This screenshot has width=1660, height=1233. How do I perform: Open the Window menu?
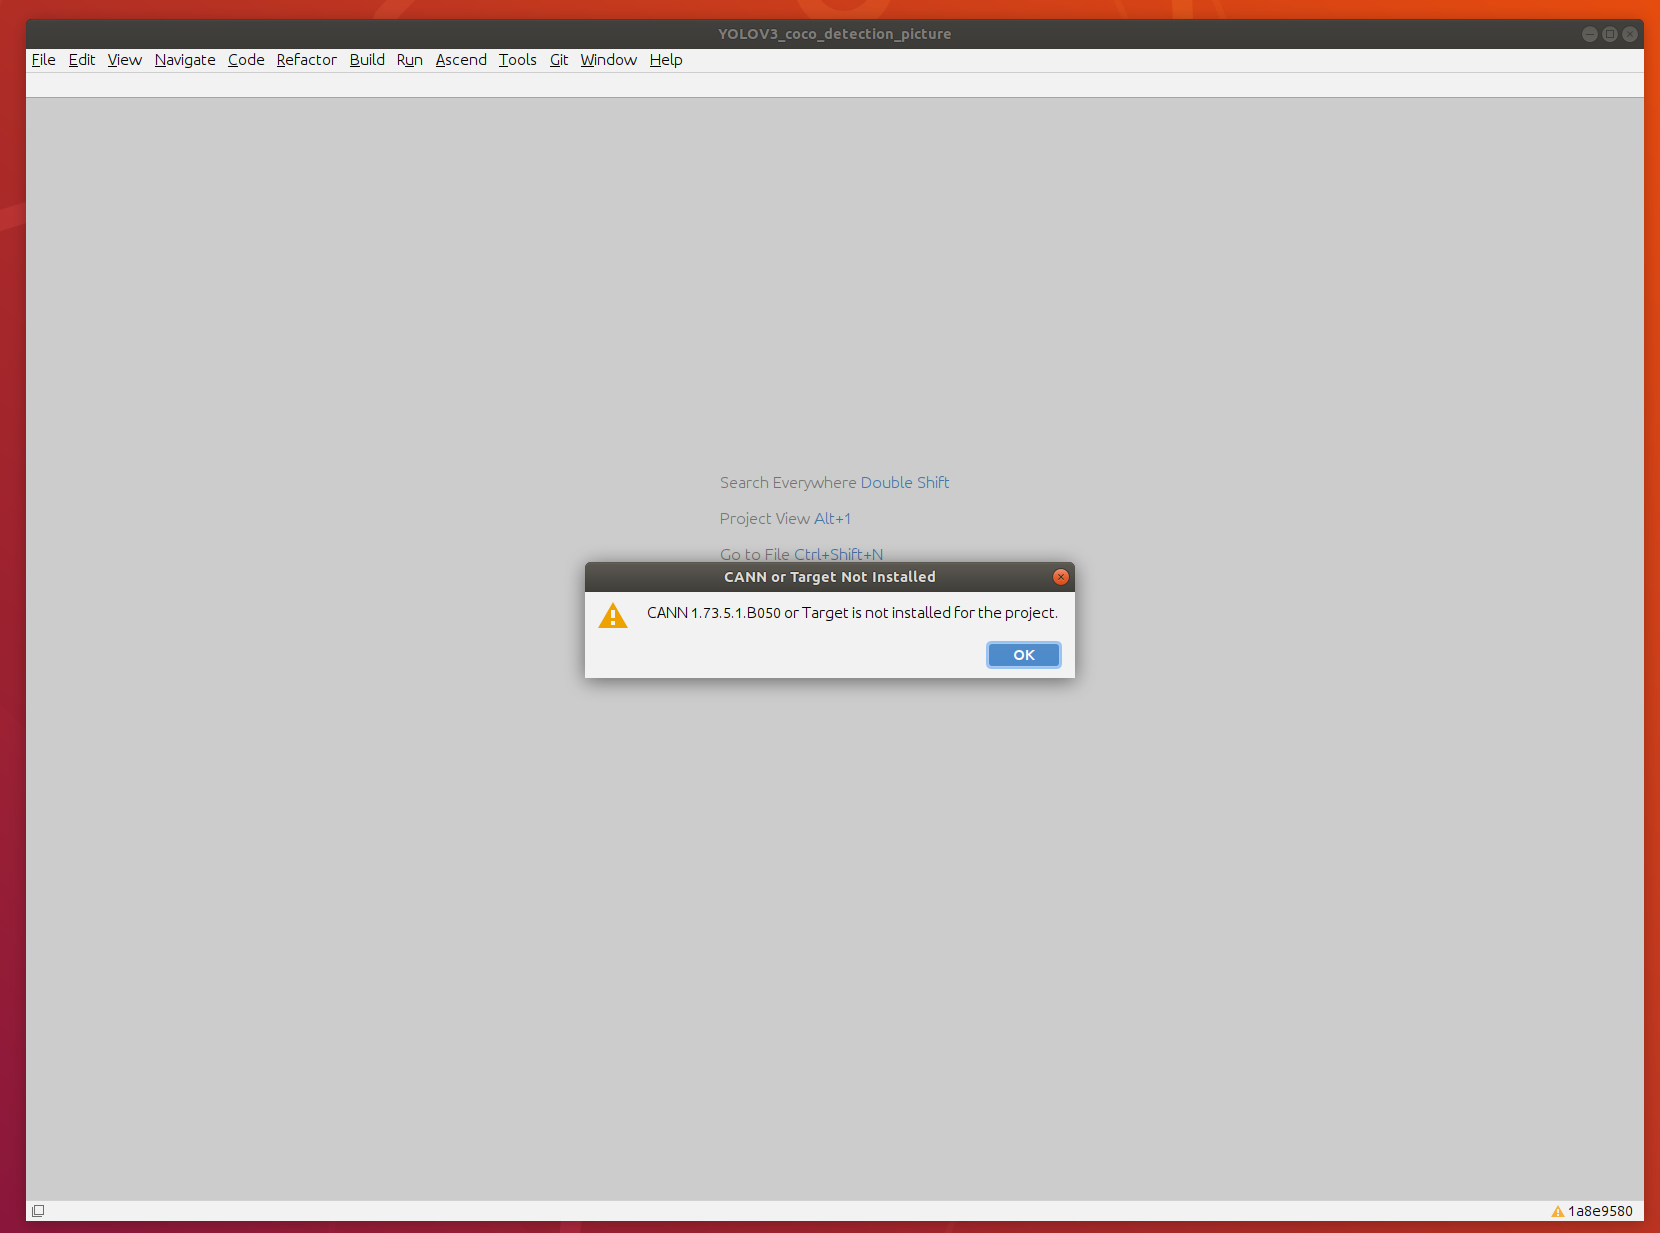[609, 60]
